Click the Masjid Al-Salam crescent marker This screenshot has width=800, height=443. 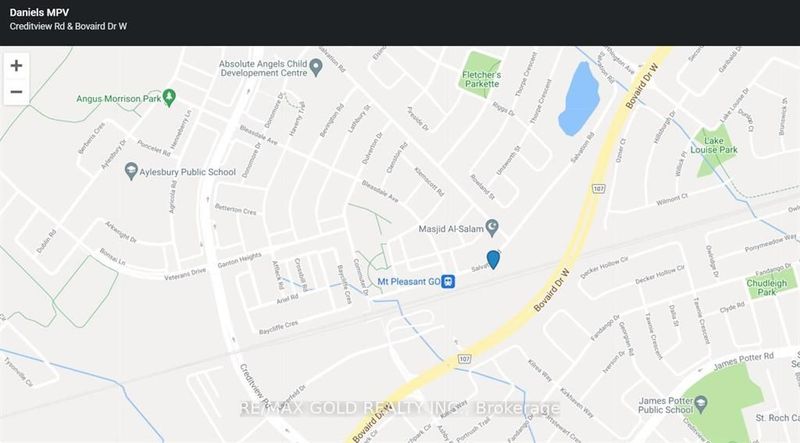pyautogui.click(x=492, y=228)
